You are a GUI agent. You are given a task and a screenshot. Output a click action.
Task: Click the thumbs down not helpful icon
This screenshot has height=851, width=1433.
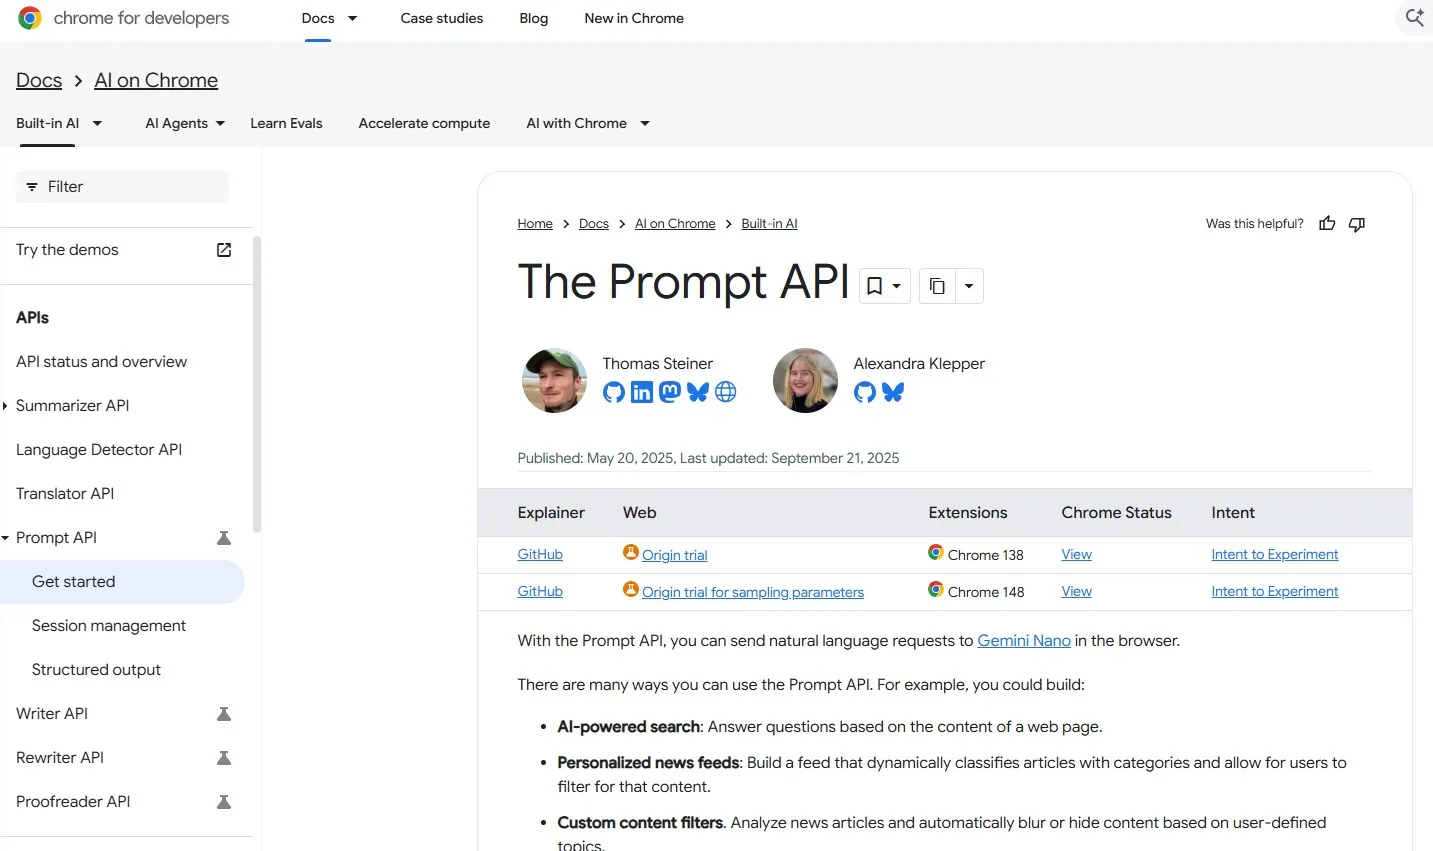click(x=1357, y=224)
